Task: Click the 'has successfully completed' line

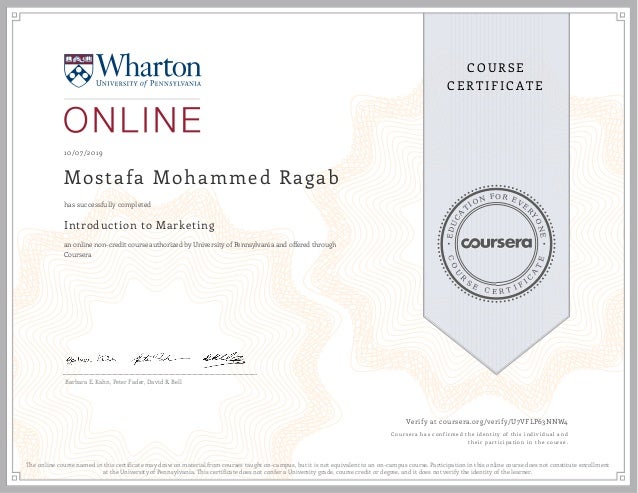Action: click(107, 204)
